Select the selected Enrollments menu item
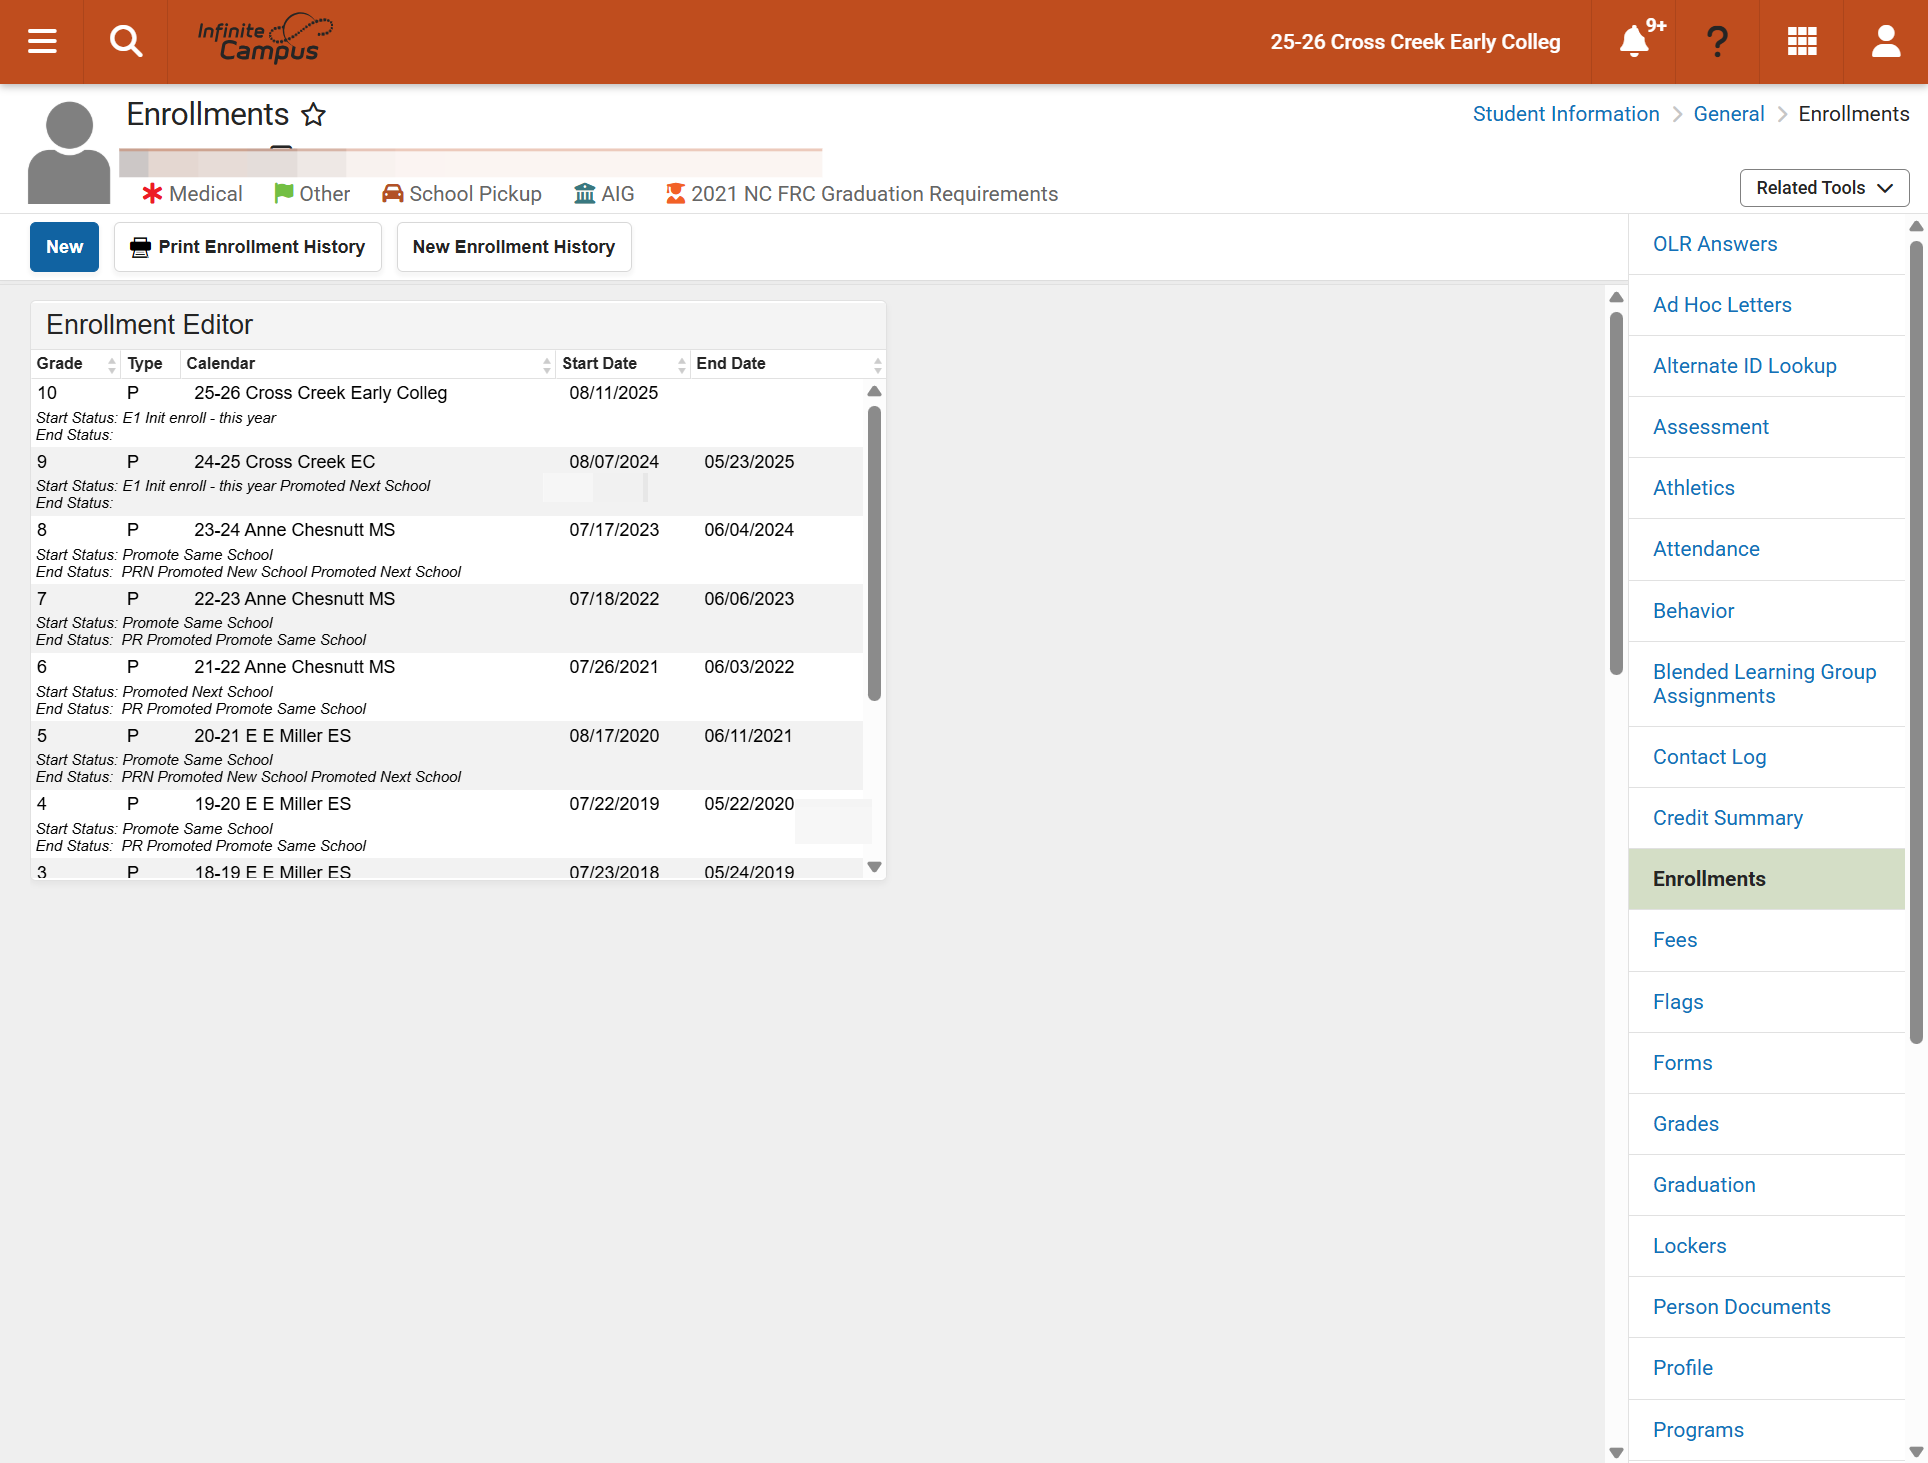 (x=1767, y=879)
